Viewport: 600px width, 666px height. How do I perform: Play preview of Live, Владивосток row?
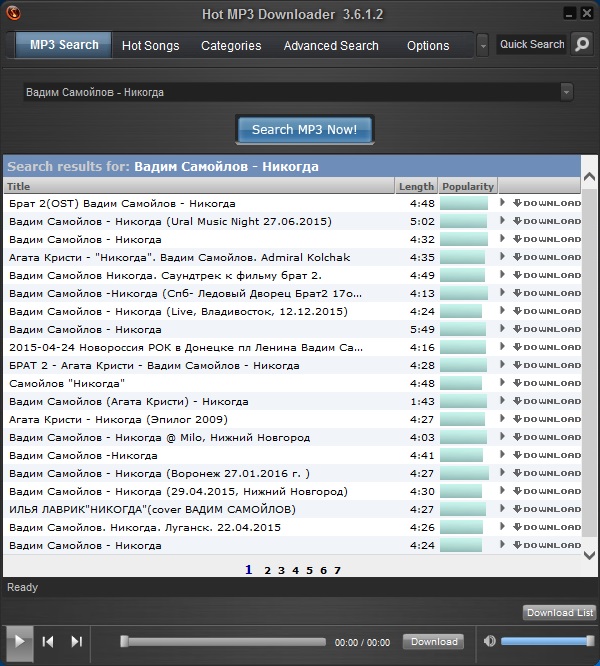(x=502, y=310)
